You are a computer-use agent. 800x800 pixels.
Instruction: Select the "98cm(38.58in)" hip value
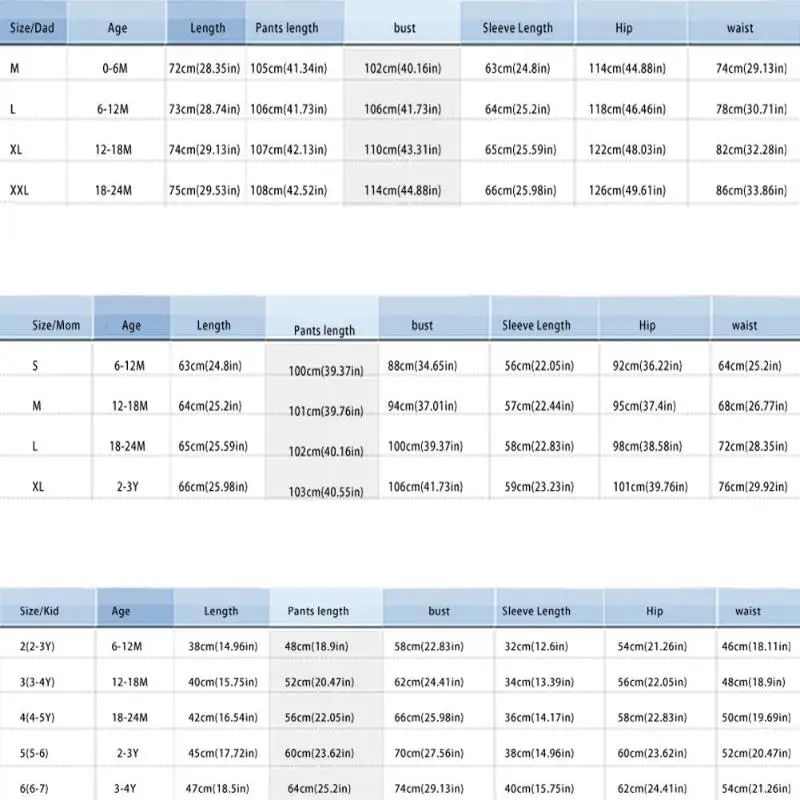click(647, 446)
